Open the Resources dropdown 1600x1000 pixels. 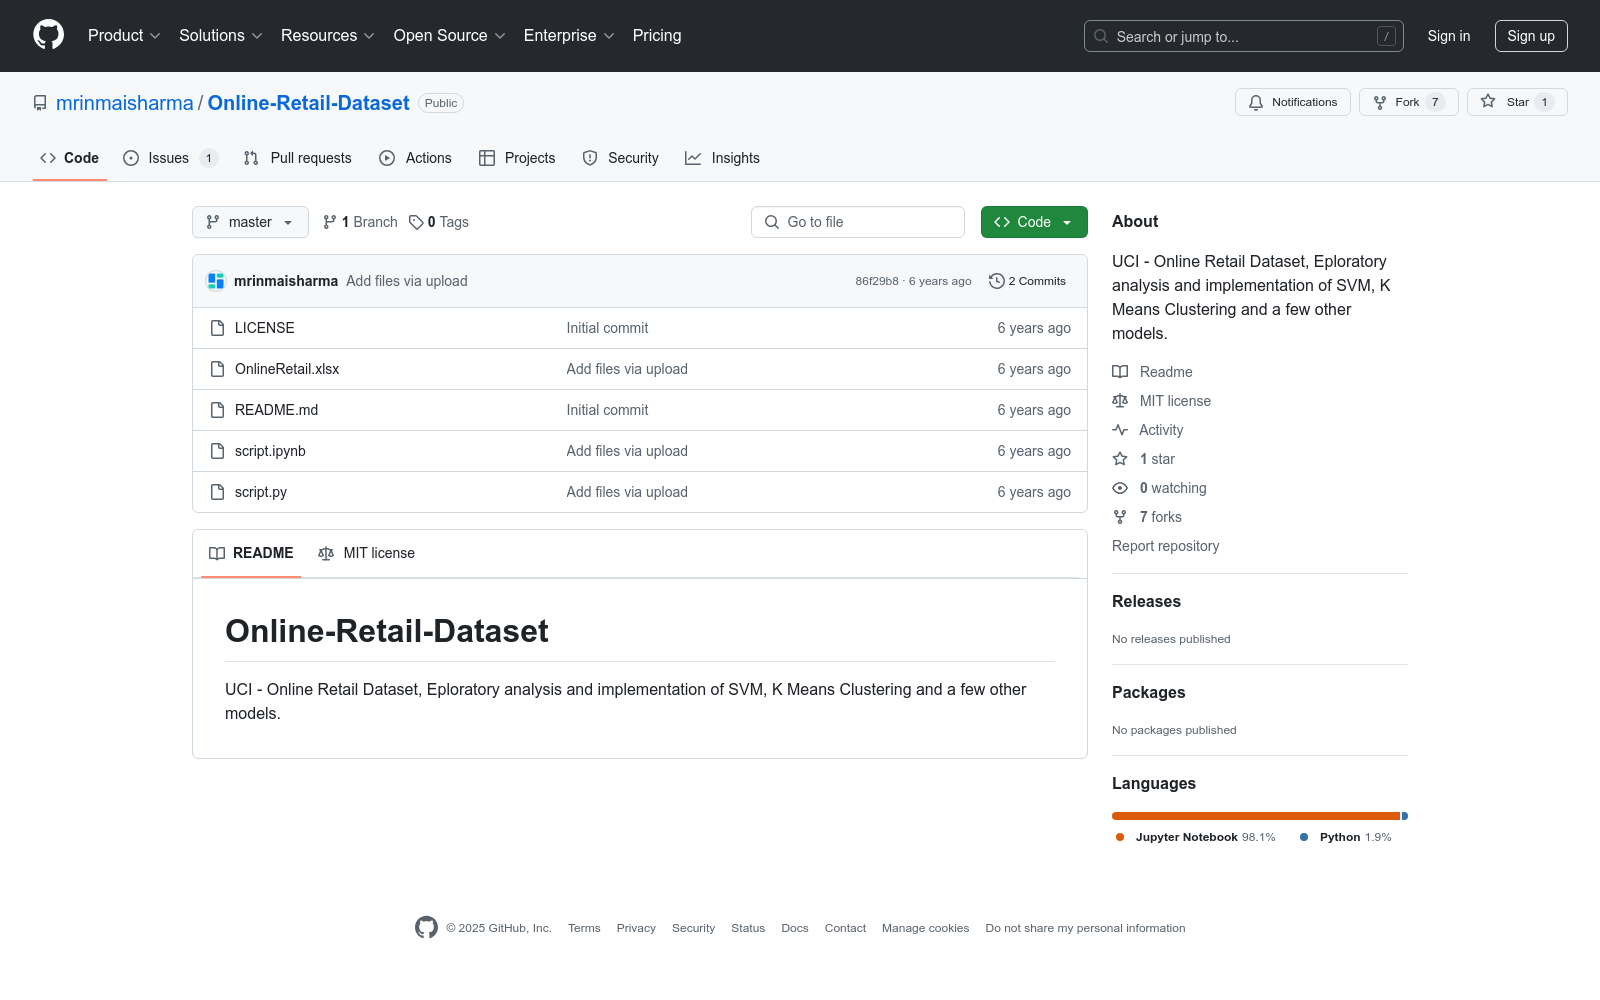[328, 36]
